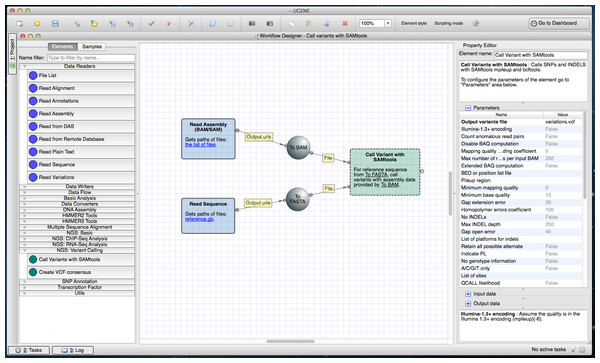Select the Read Assembly (BAM/SAM) node

[208, 139]
